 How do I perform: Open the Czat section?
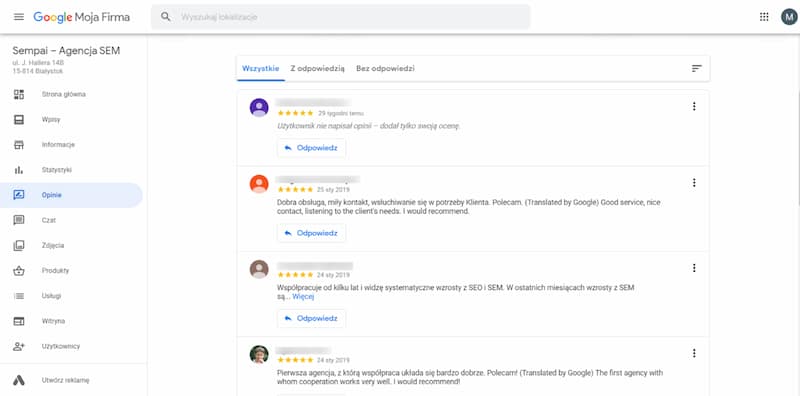(71, 220)
